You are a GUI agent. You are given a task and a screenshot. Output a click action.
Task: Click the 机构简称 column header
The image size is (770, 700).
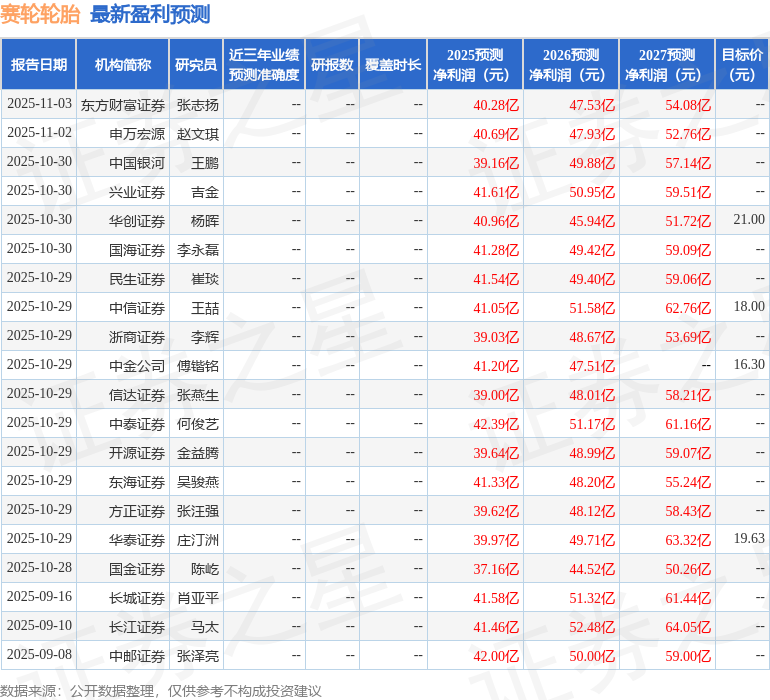coord(123,65)
